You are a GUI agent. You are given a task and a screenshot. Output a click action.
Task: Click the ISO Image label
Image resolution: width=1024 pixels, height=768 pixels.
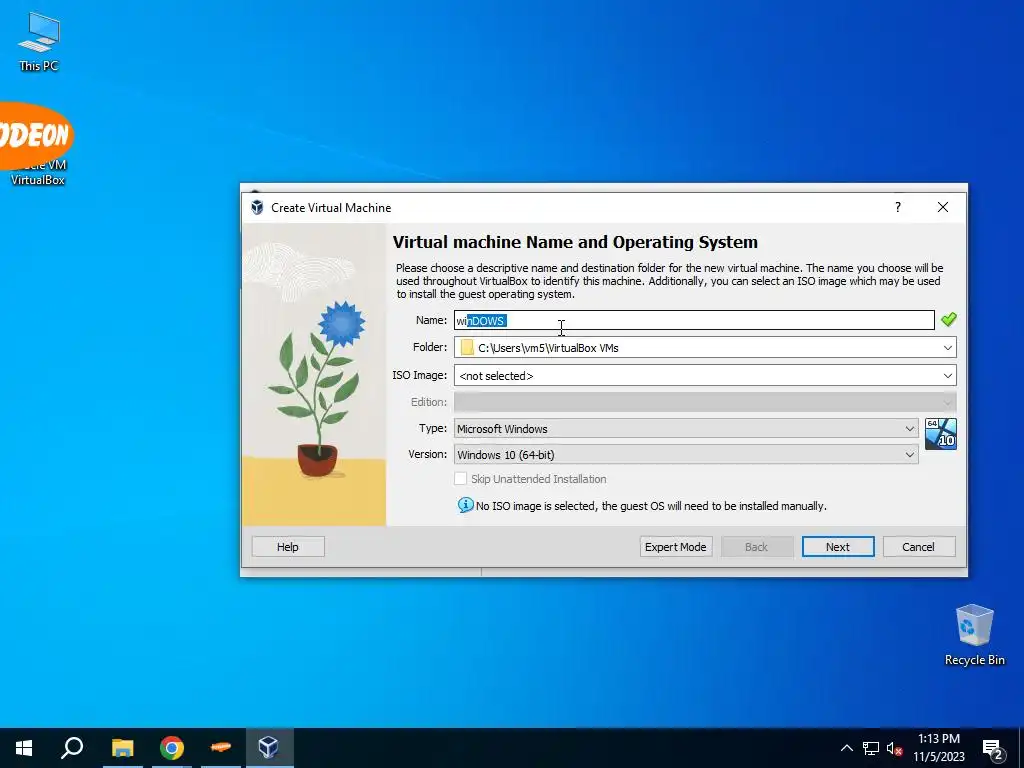(419, 375)
